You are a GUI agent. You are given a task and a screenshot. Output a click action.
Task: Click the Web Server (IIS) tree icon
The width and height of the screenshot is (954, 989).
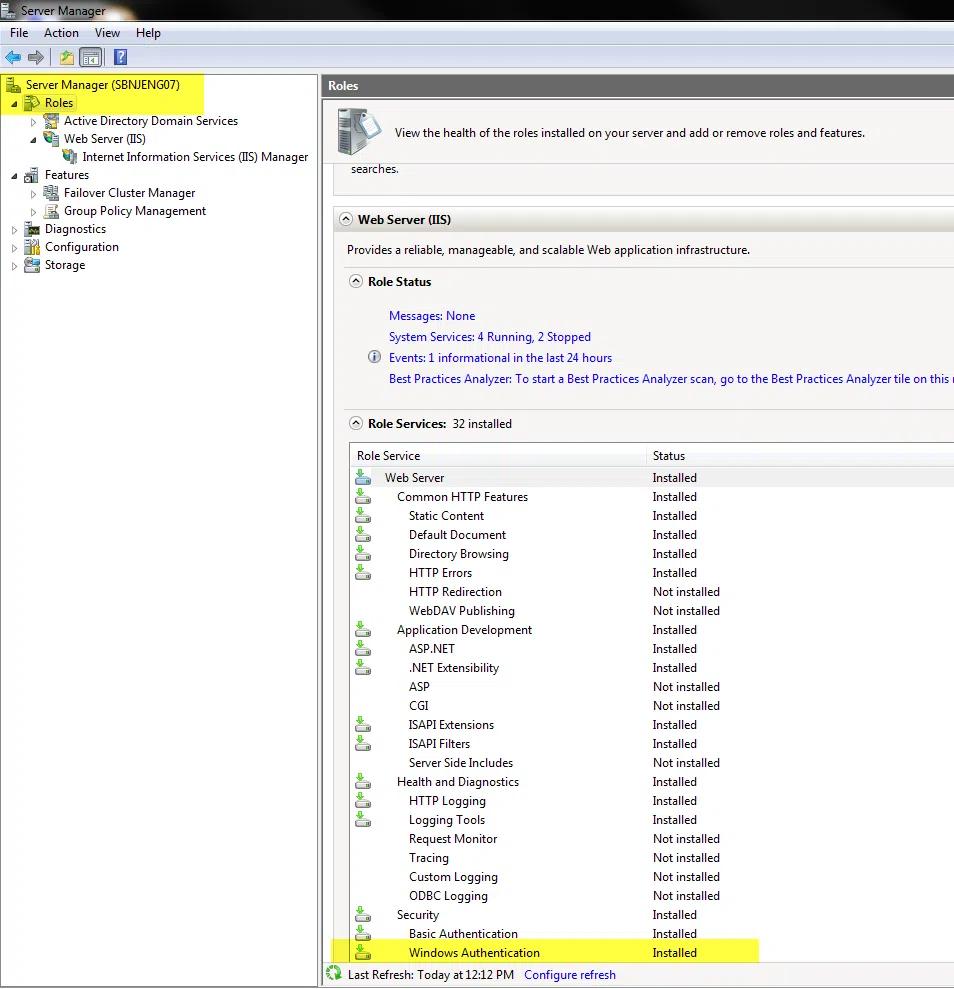(x=51, y=139)
